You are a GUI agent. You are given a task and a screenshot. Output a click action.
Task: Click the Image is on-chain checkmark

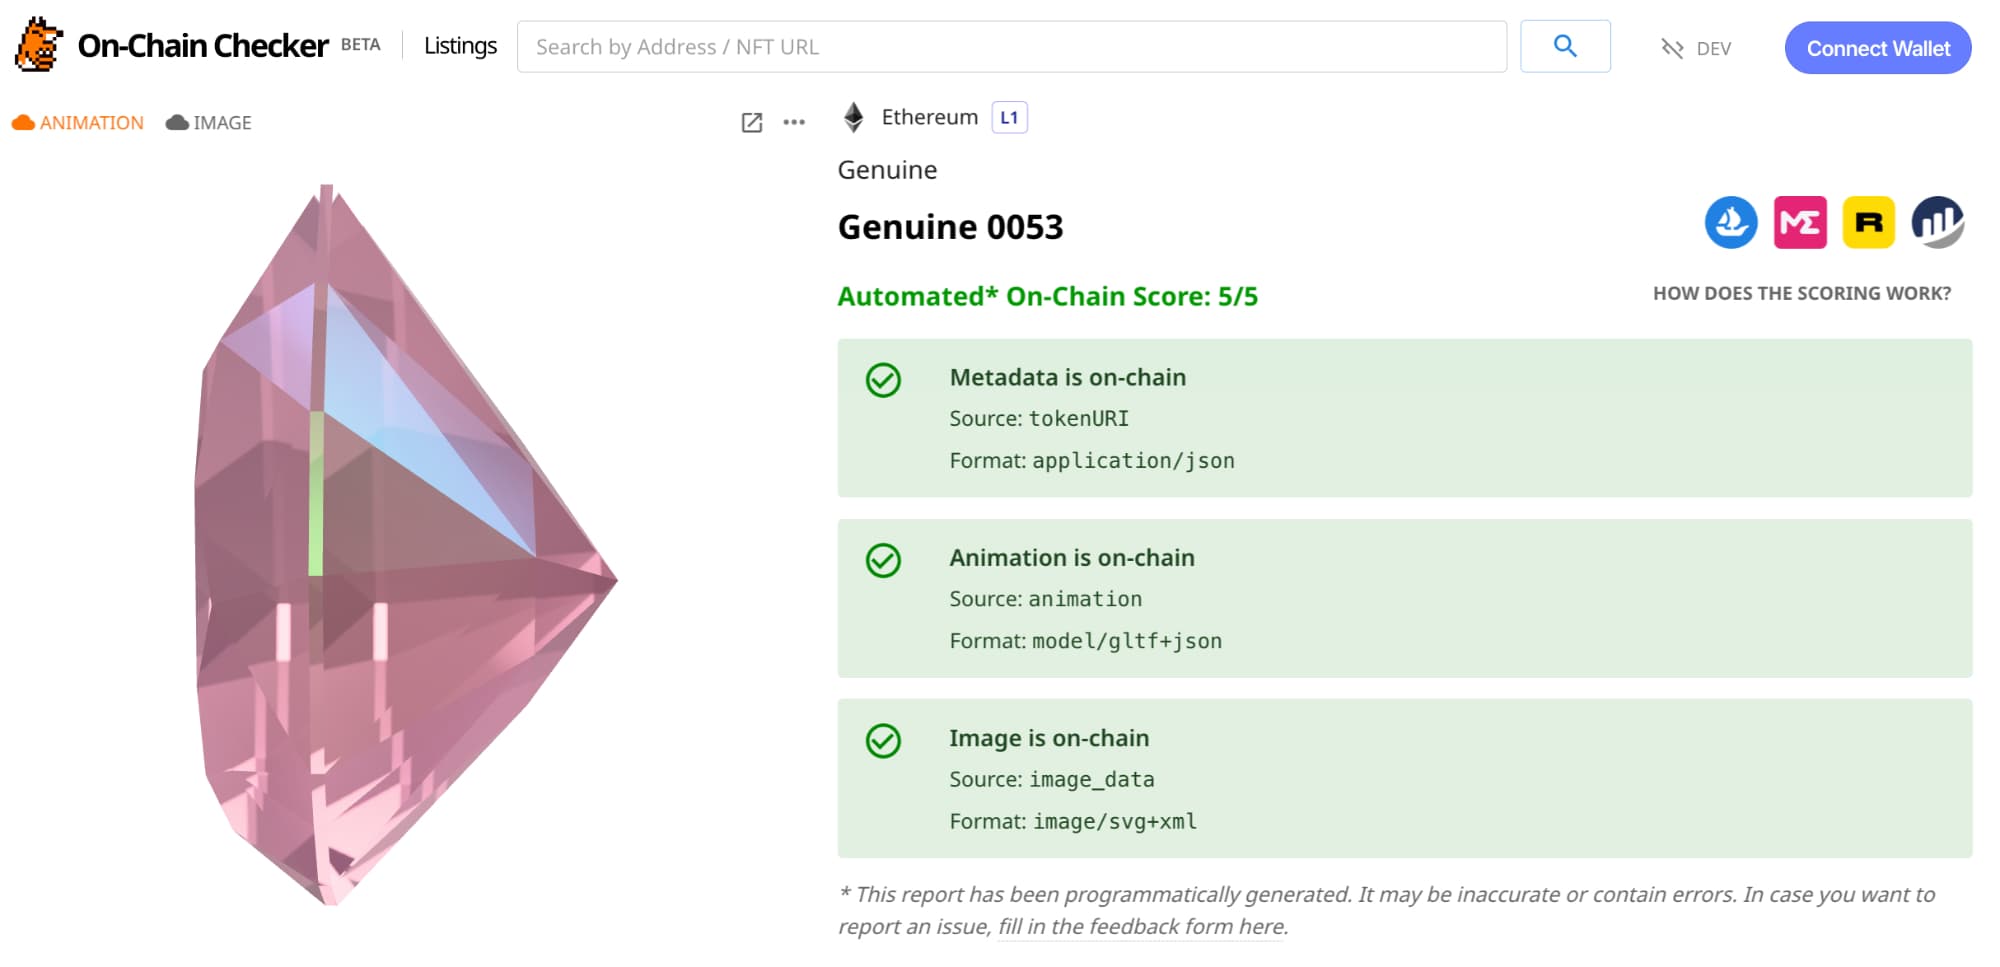click(x=883, y=741)
